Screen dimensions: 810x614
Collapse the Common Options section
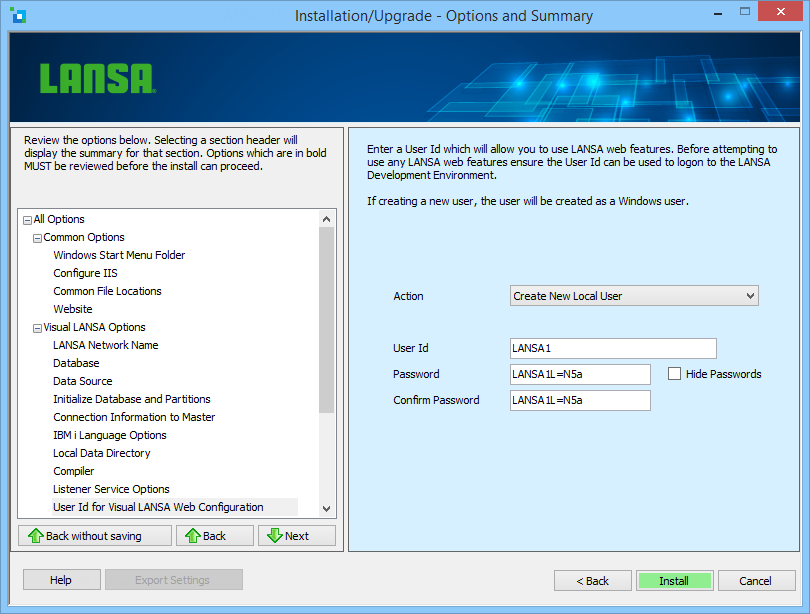[x=37, y=239]
